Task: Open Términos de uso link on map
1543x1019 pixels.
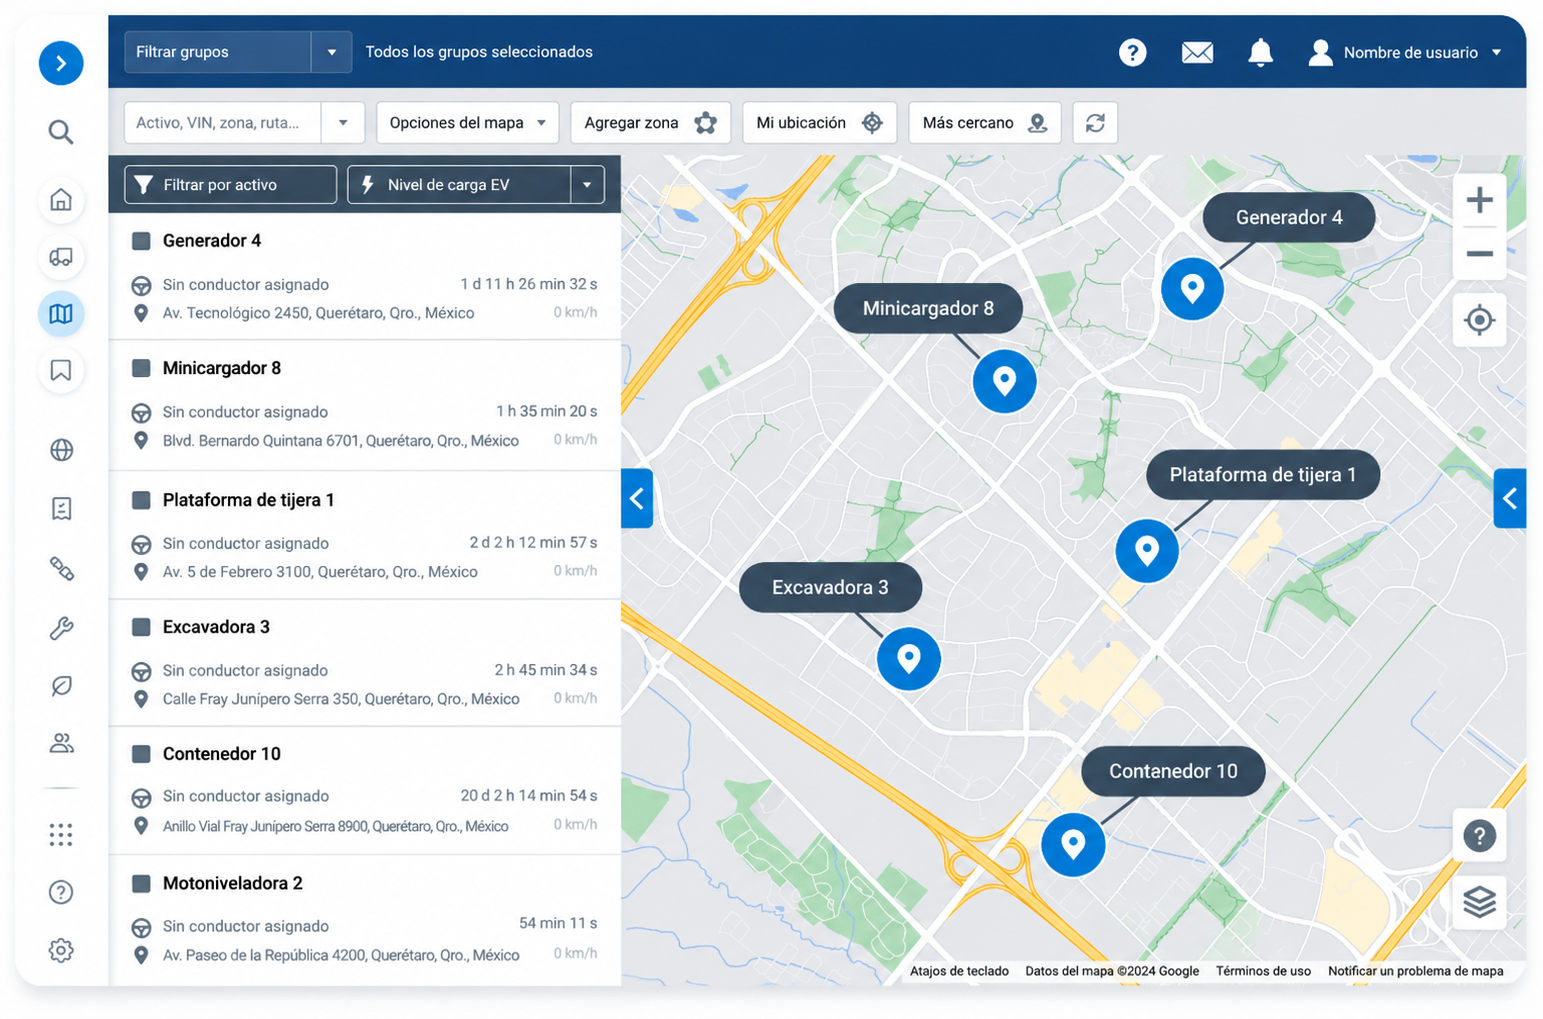Action: 1263,971
